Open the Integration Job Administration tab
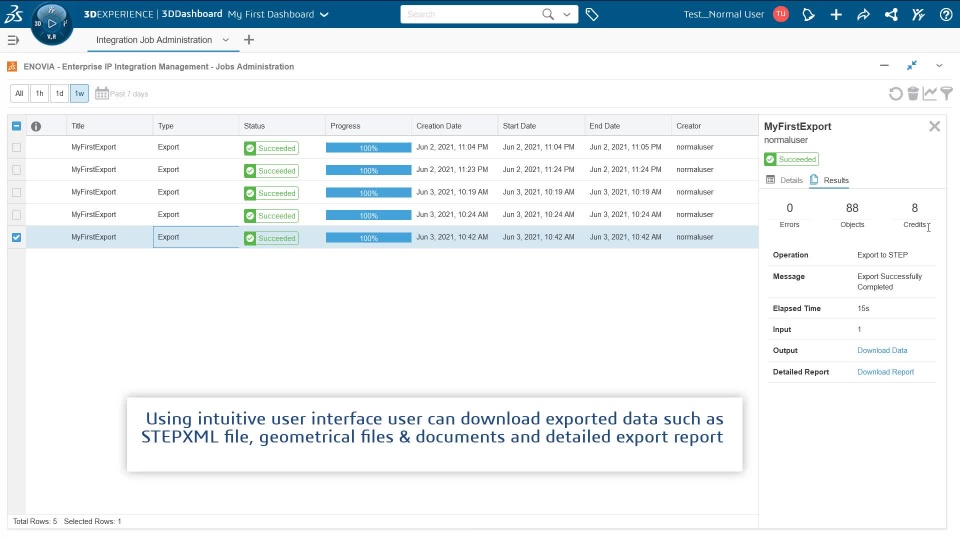The image size is (960, 540). click(154, 40)
